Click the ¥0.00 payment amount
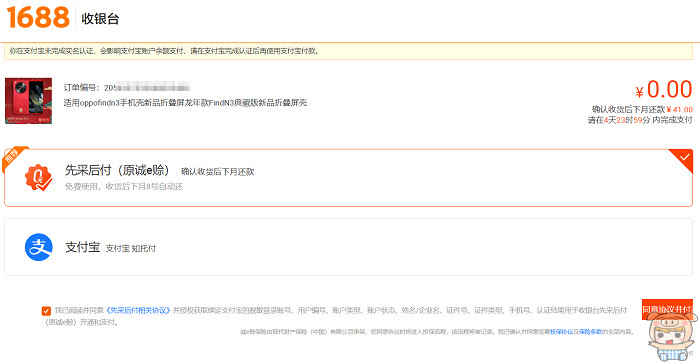The width and height of the screenshot is (700, 362). click(x=664, y=89)
